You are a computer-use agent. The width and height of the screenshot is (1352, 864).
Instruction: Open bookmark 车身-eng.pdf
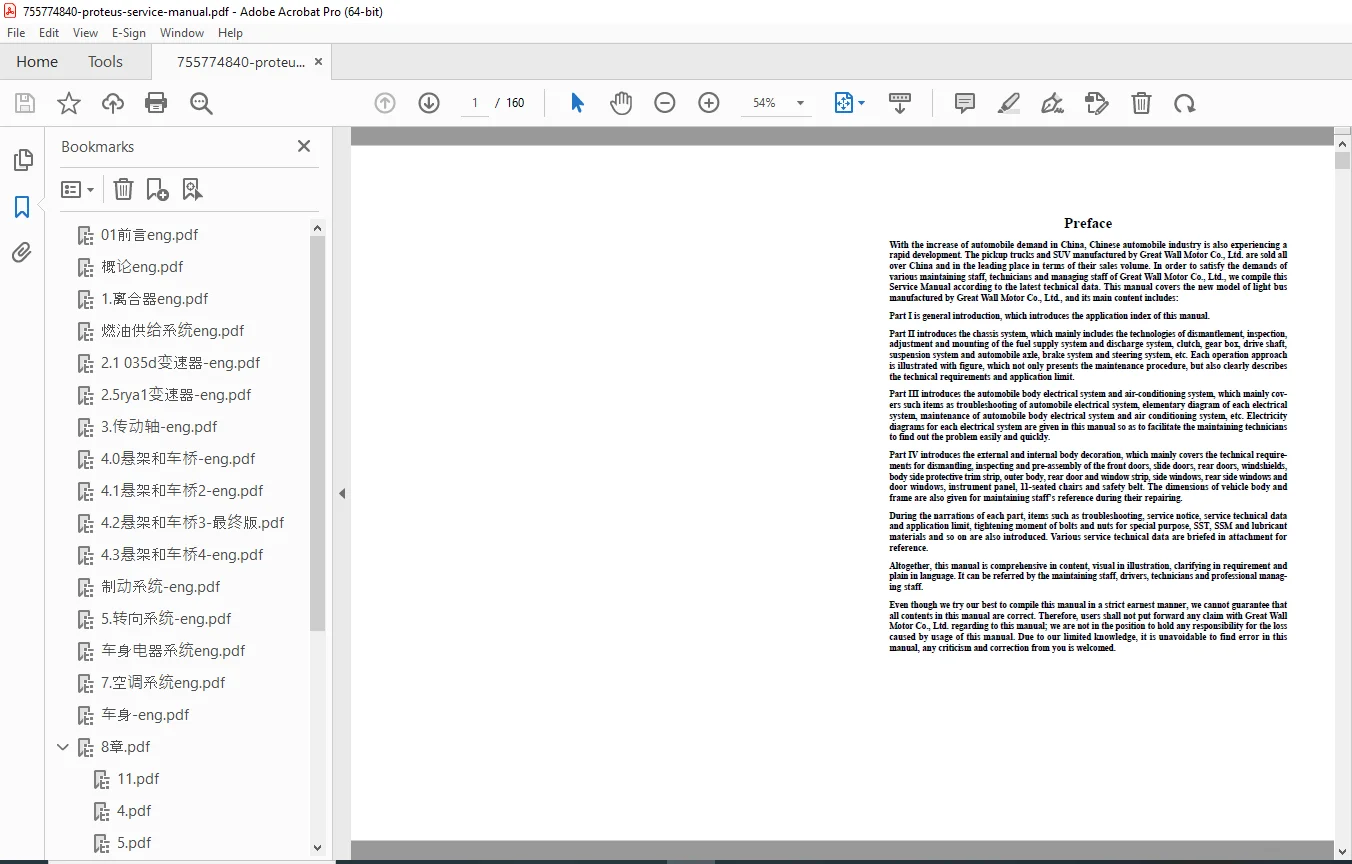(x=145, y=715)
